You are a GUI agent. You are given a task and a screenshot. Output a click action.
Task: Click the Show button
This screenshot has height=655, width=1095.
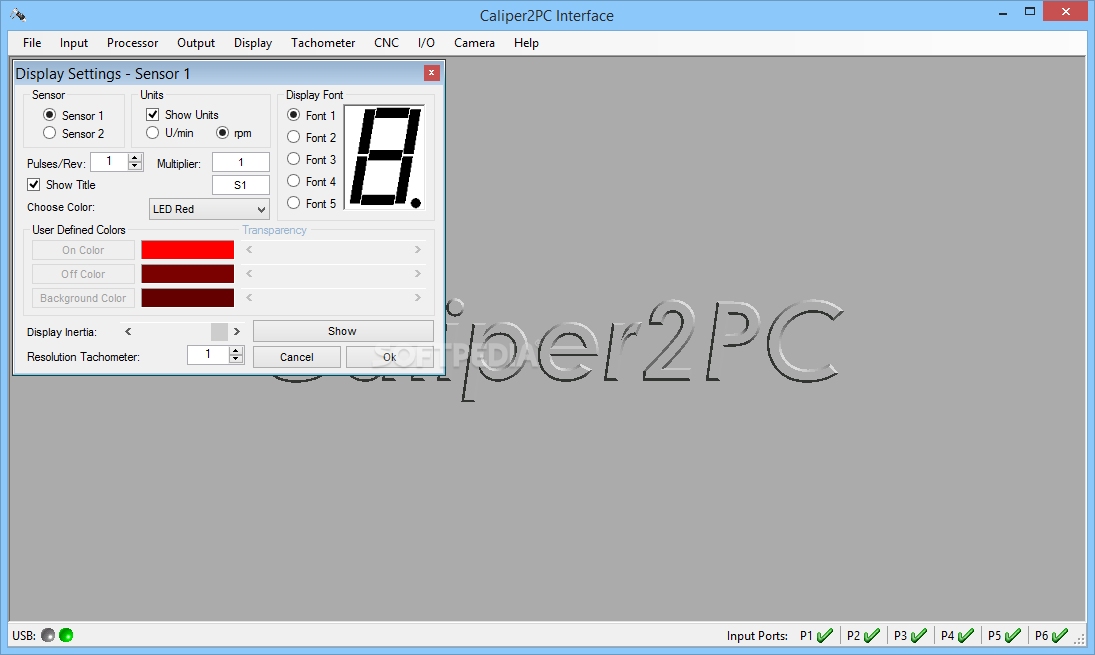[x=343, y=331]
